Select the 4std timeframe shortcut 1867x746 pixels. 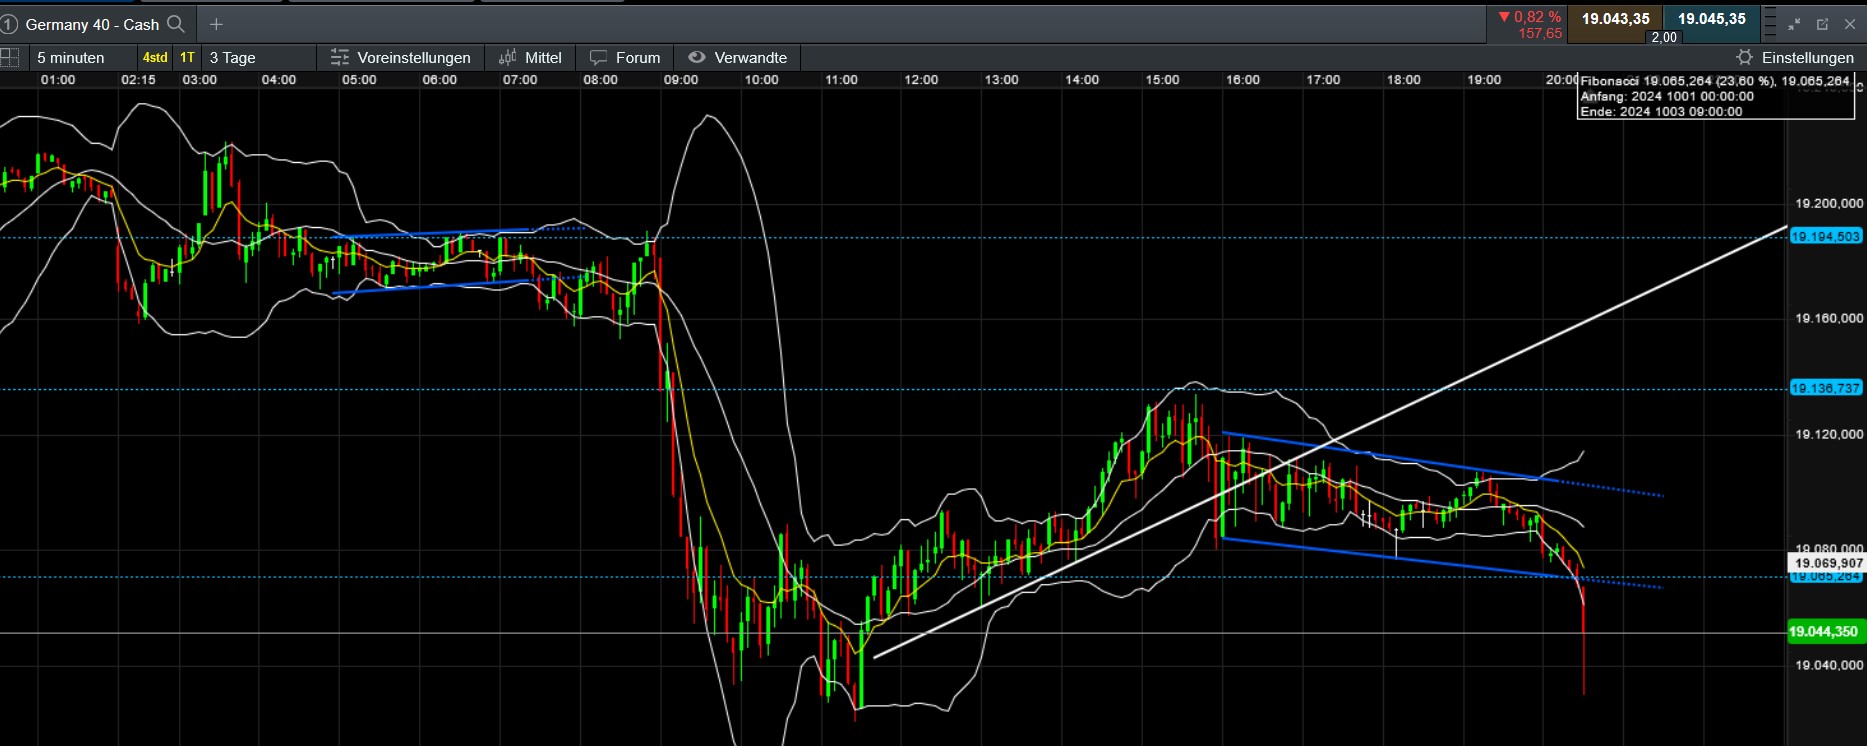pos(155,58)
